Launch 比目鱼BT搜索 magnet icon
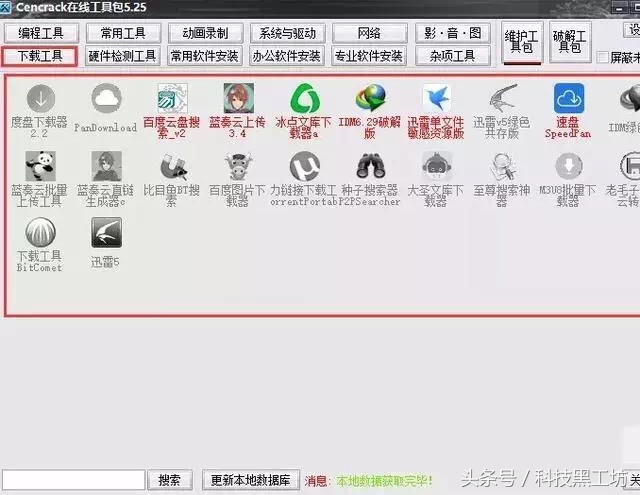 tap(172, 166)
